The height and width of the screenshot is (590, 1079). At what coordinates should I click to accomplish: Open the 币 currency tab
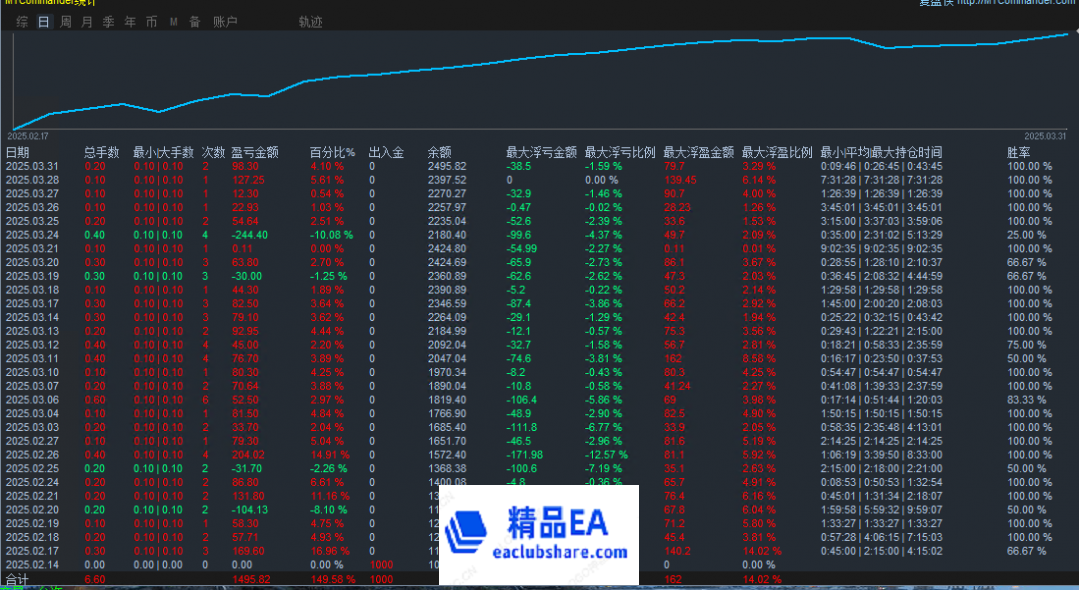(151, 22)
